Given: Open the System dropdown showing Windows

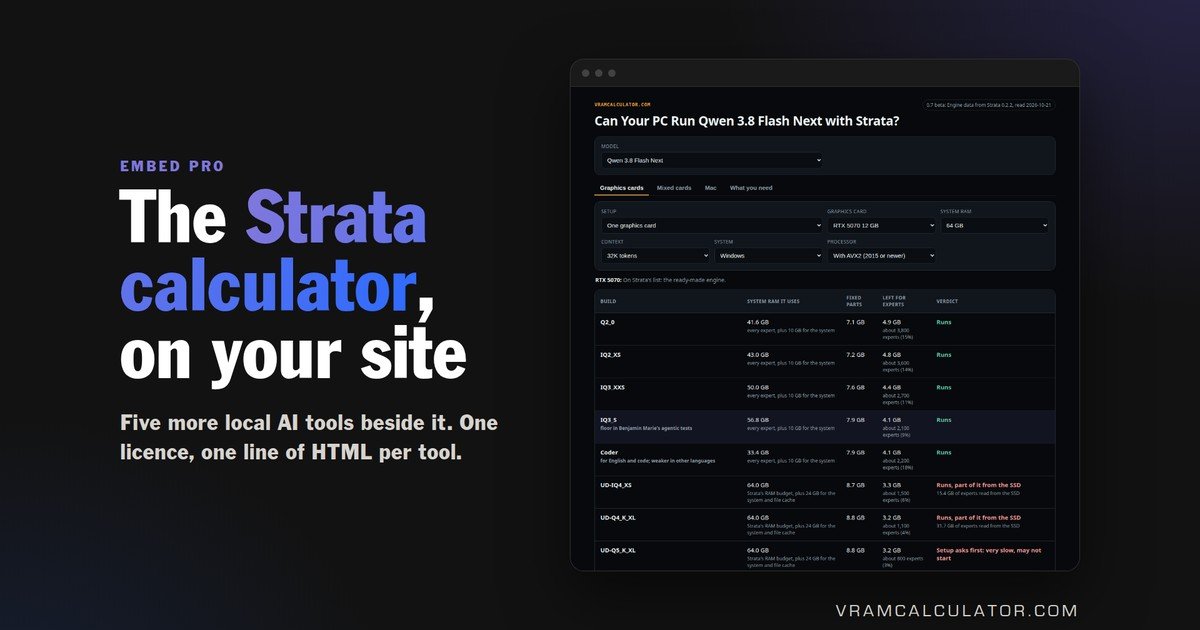Looking at the screenshot, I should click(x=768, y=255).
